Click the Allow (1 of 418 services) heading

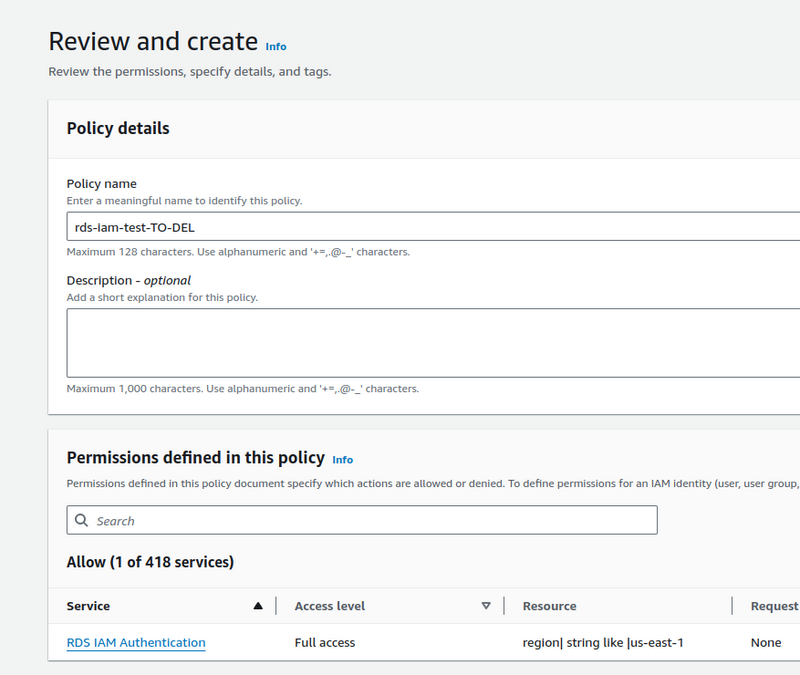click(150, 562)
